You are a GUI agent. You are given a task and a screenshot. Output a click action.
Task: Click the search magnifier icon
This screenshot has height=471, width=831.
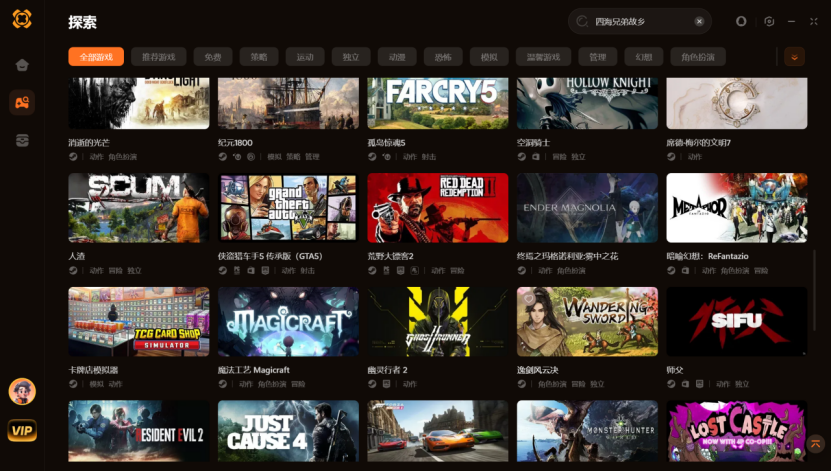582,21
